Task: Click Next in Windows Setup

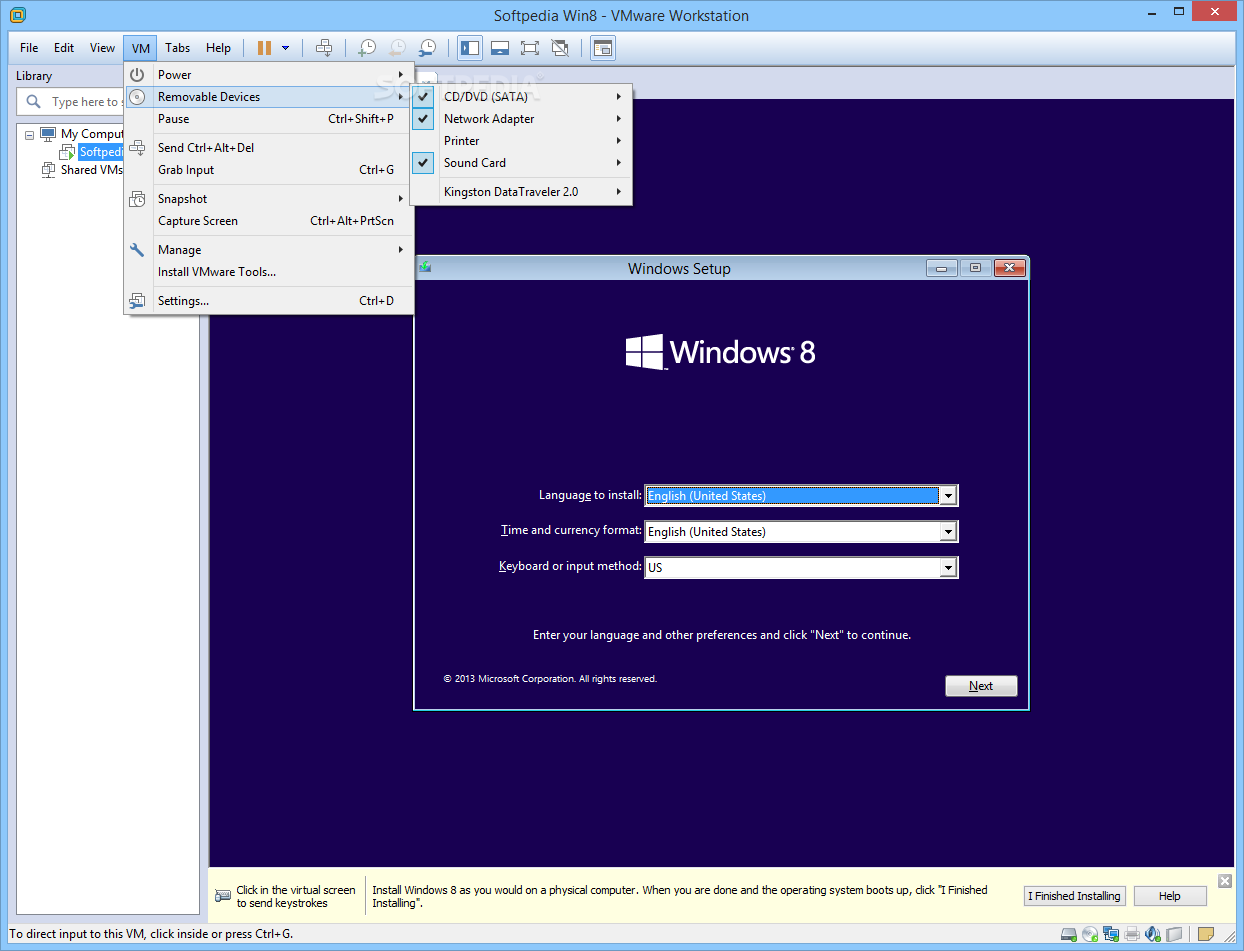Action: [981, 686]
